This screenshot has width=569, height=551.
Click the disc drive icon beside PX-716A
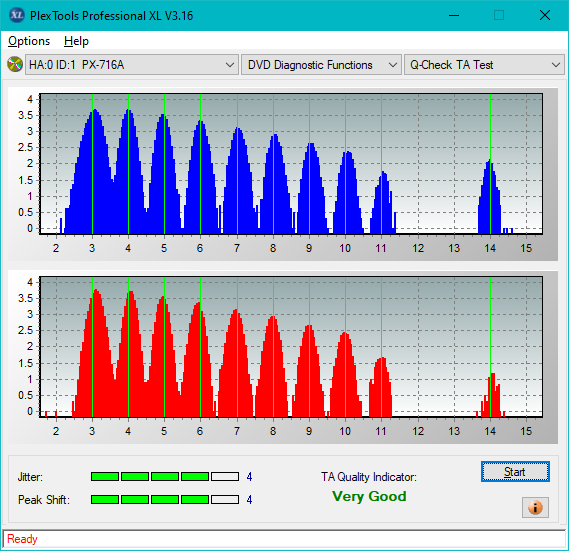pos(15,65)
